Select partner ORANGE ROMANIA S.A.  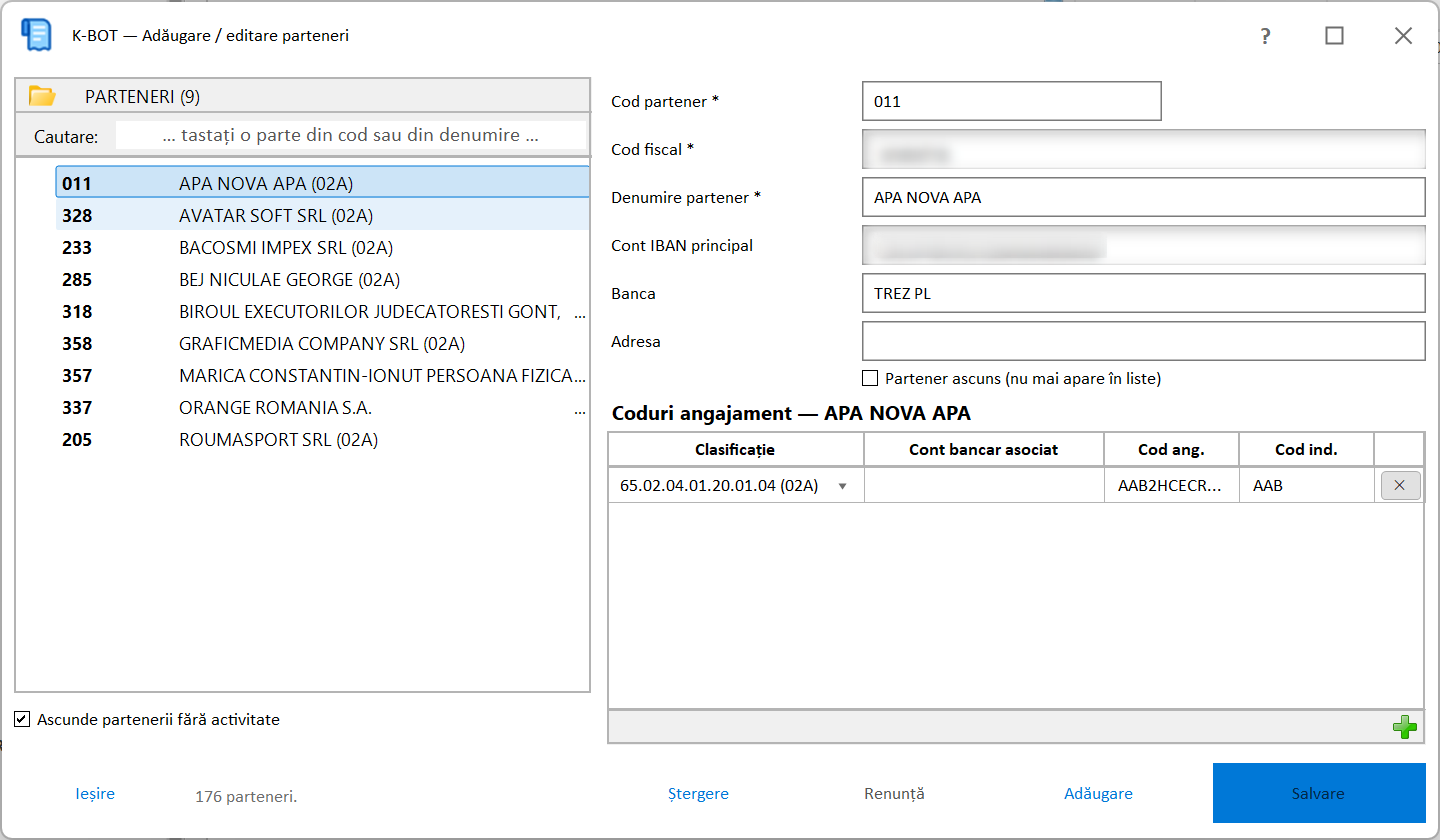[x=322, y=407]
